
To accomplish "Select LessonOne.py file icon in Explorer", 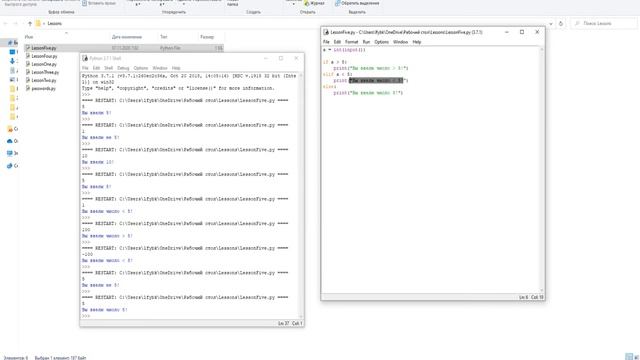I will pos(28,64).
